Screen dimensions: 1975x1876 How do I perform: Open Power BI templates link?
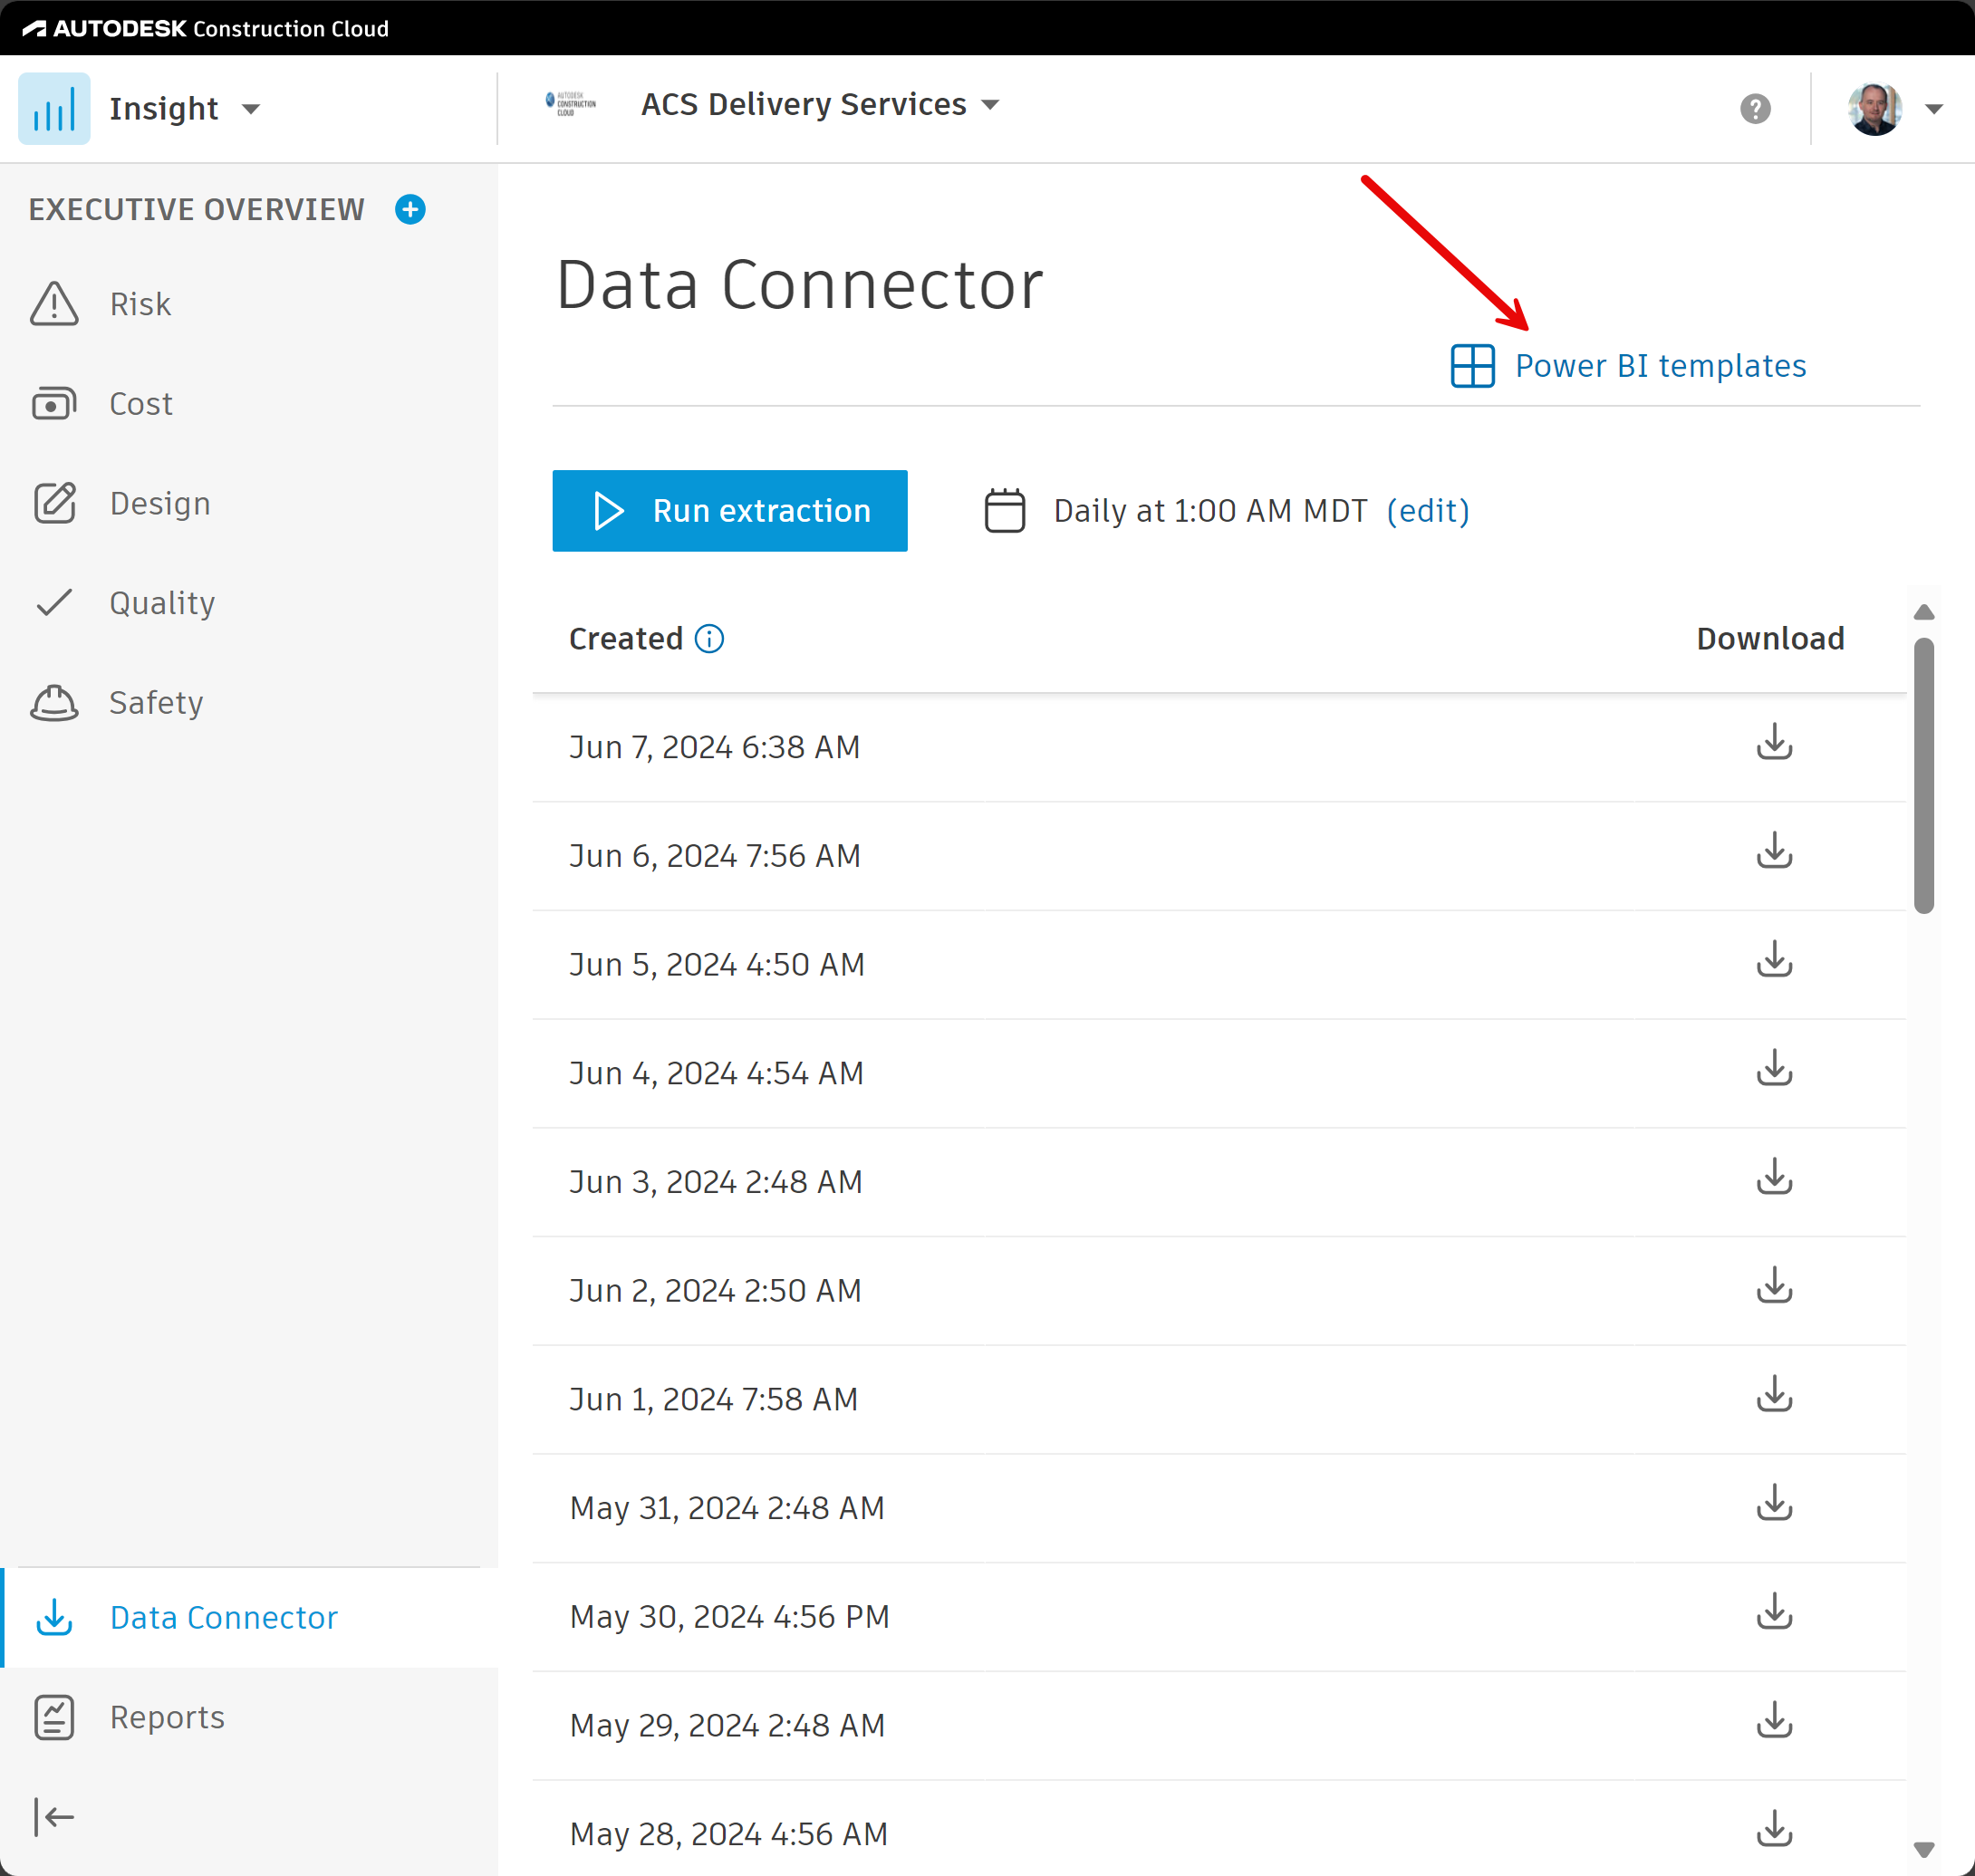point(1626,365)
